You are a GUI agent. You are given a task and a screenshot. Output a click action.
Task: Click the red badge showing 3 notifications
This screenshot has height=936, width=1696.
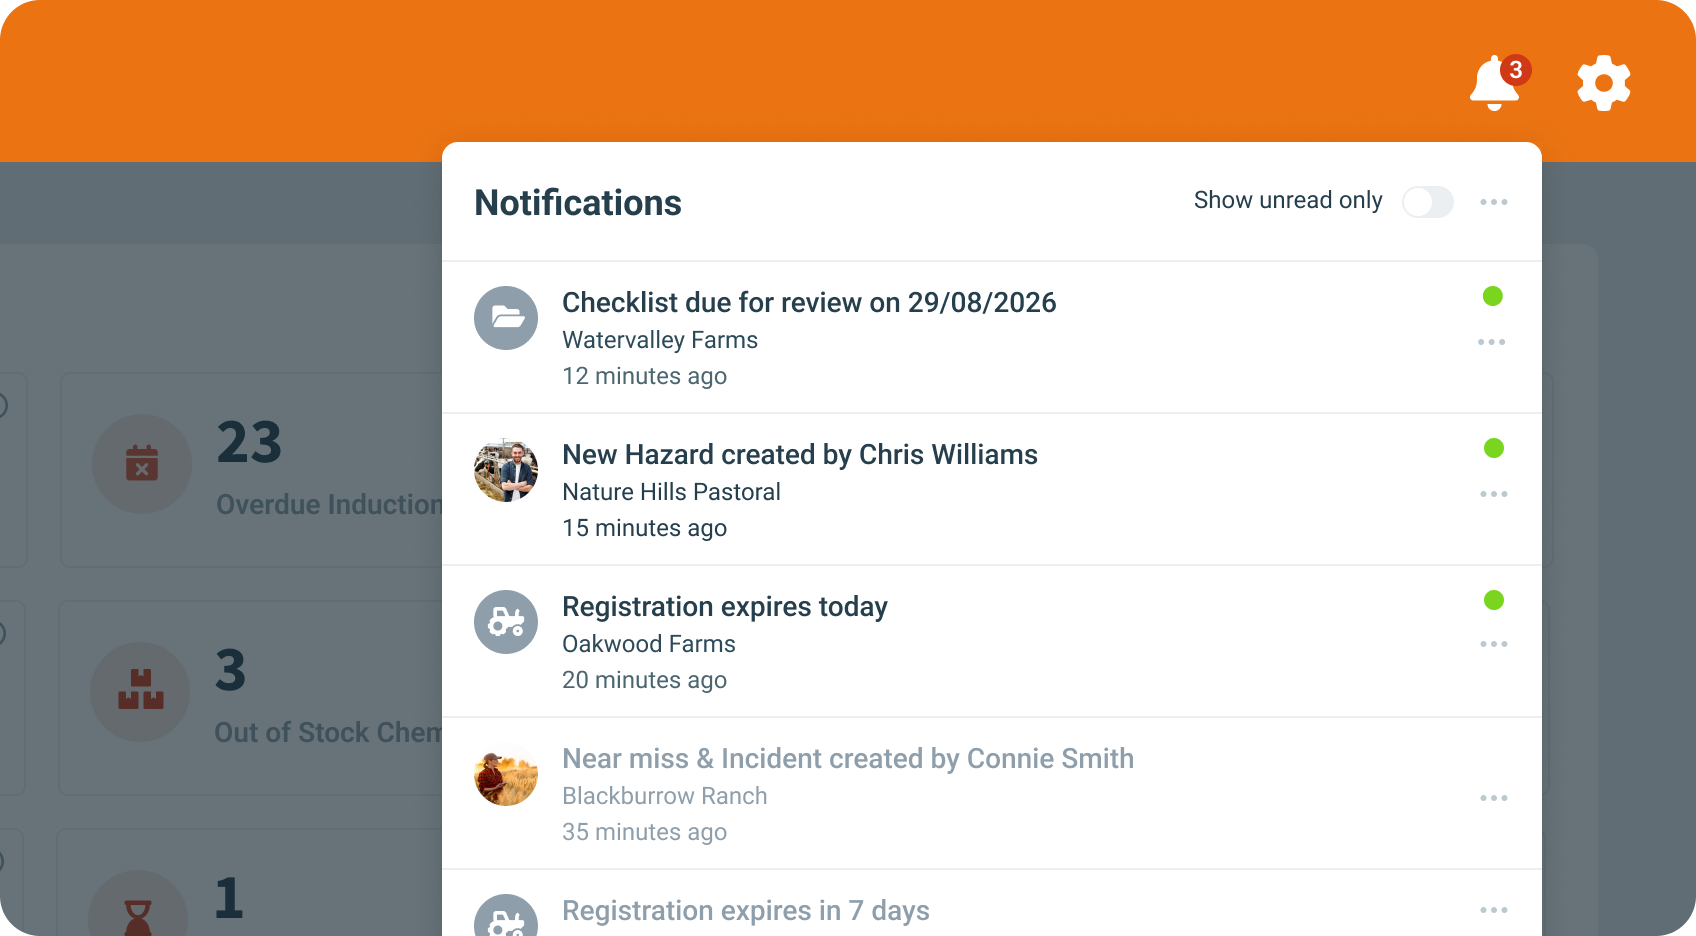1516,70
